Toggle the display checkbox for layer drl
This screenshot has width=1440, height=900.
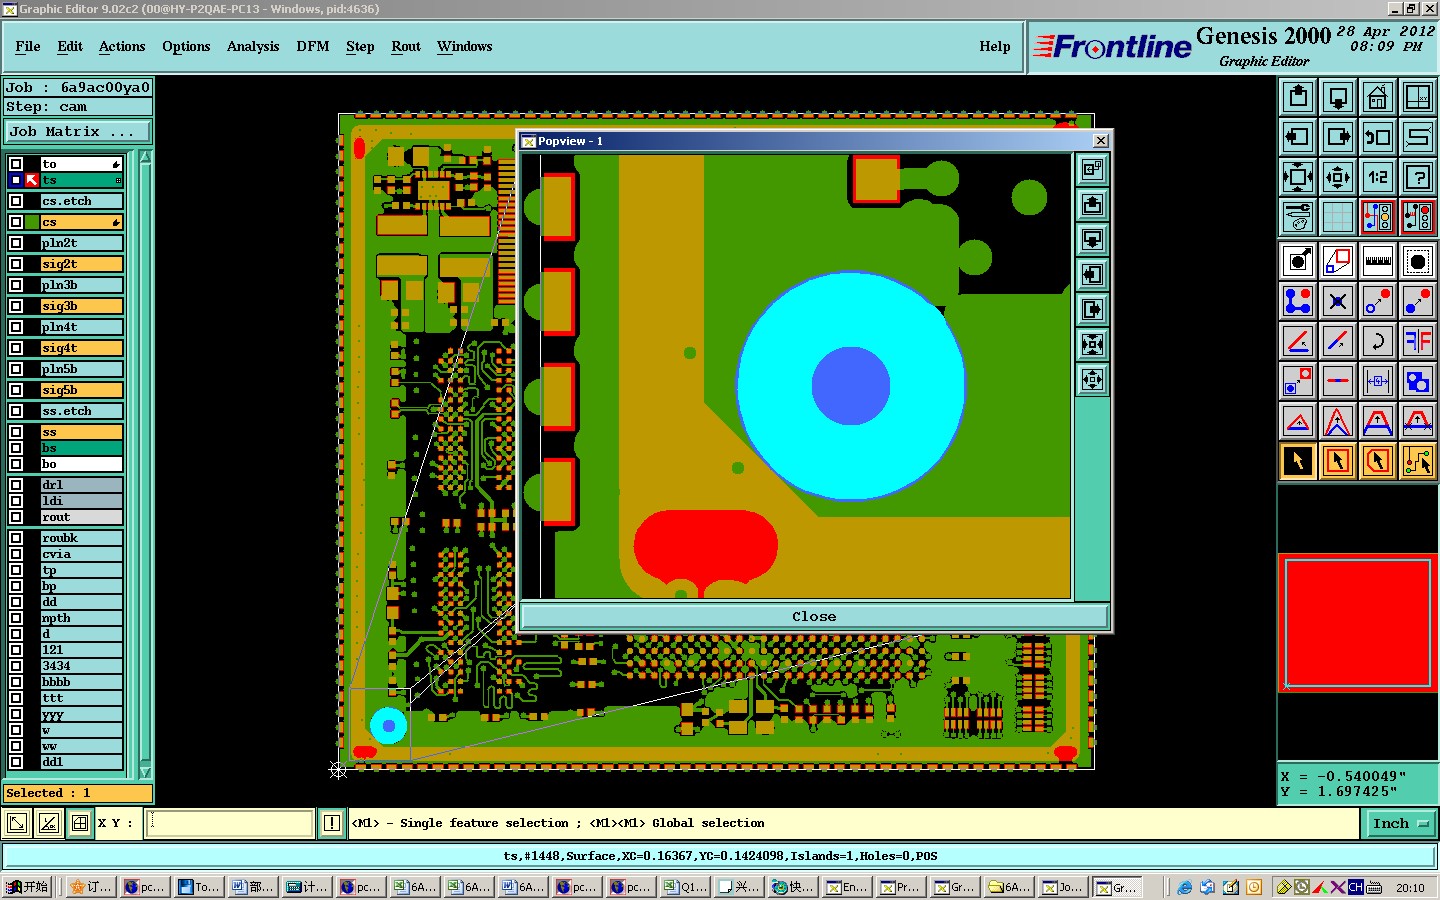click(16, 485)
